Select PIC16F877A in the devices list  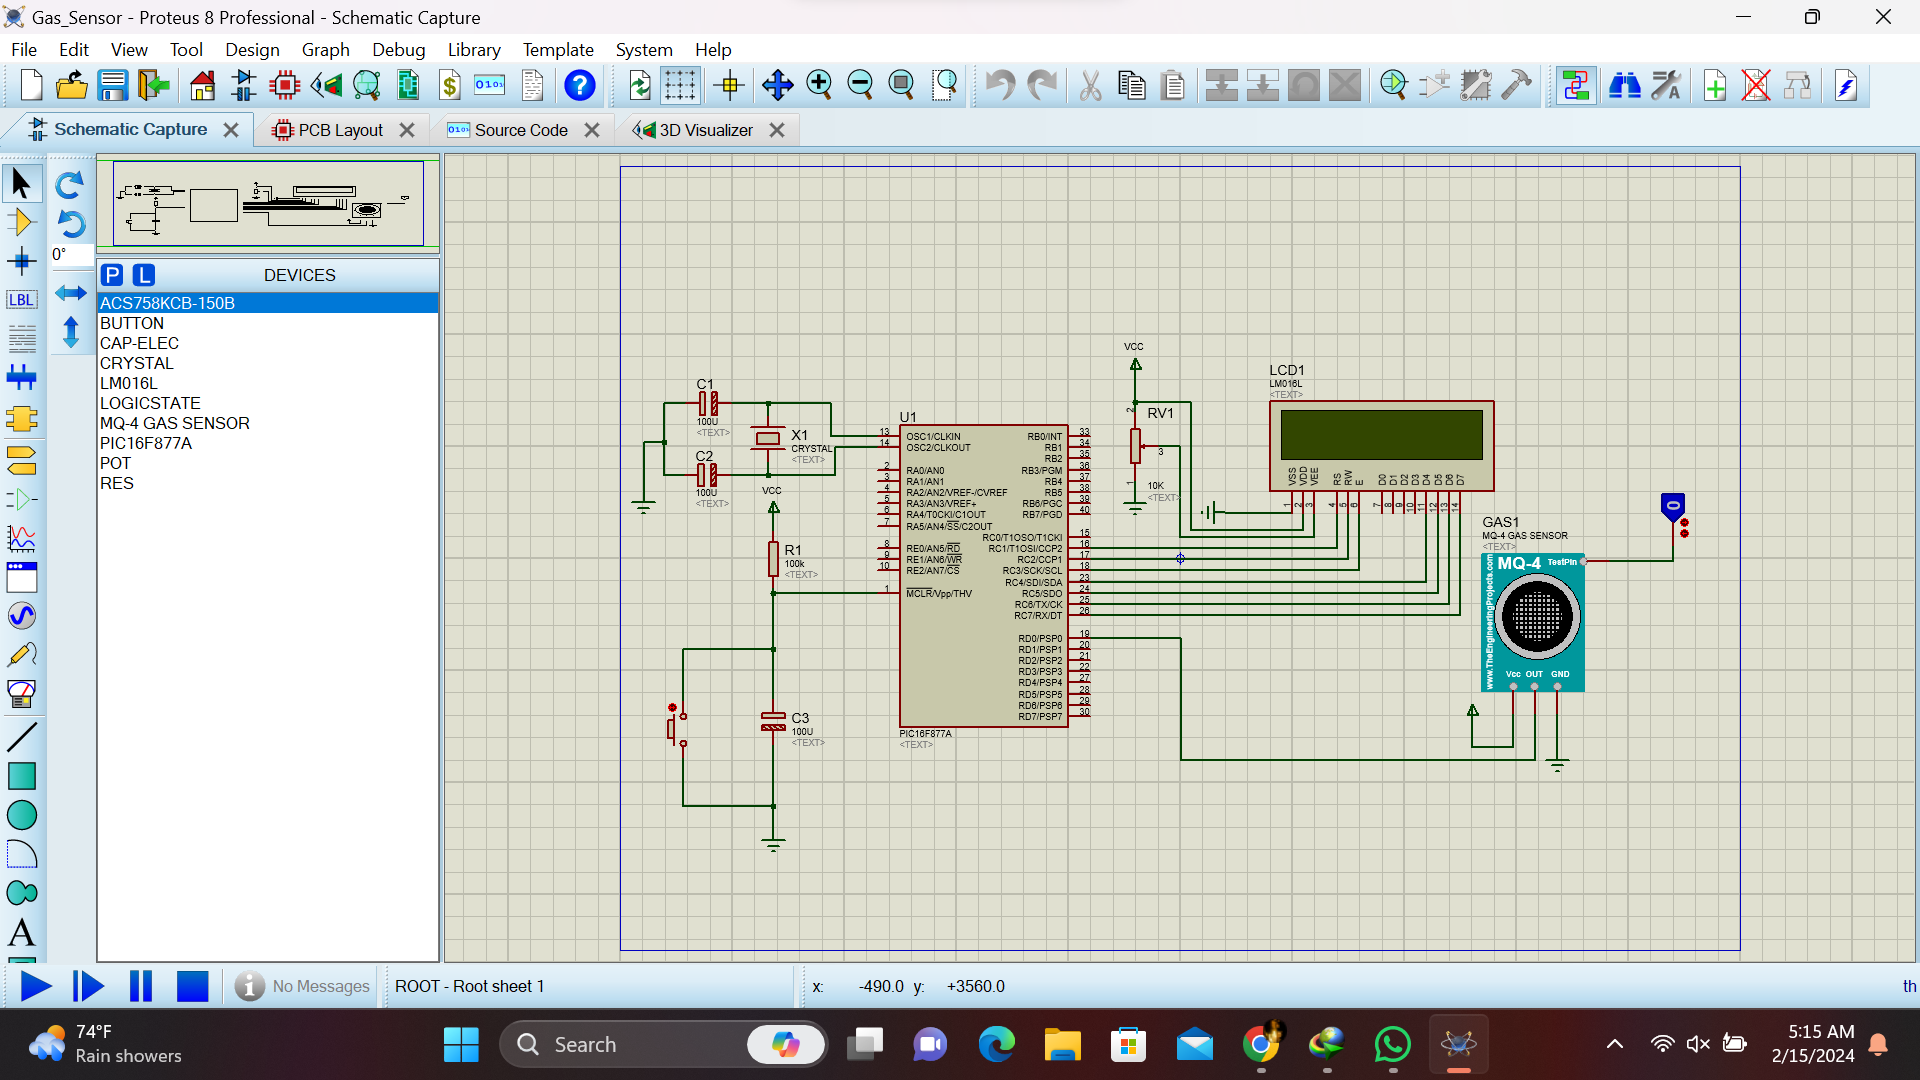pyautogui.click(x=268, y=443)
